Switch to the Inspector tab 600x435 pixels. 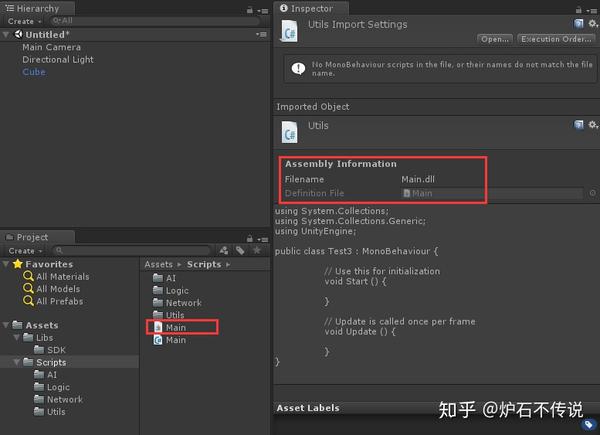coord(310,8)
